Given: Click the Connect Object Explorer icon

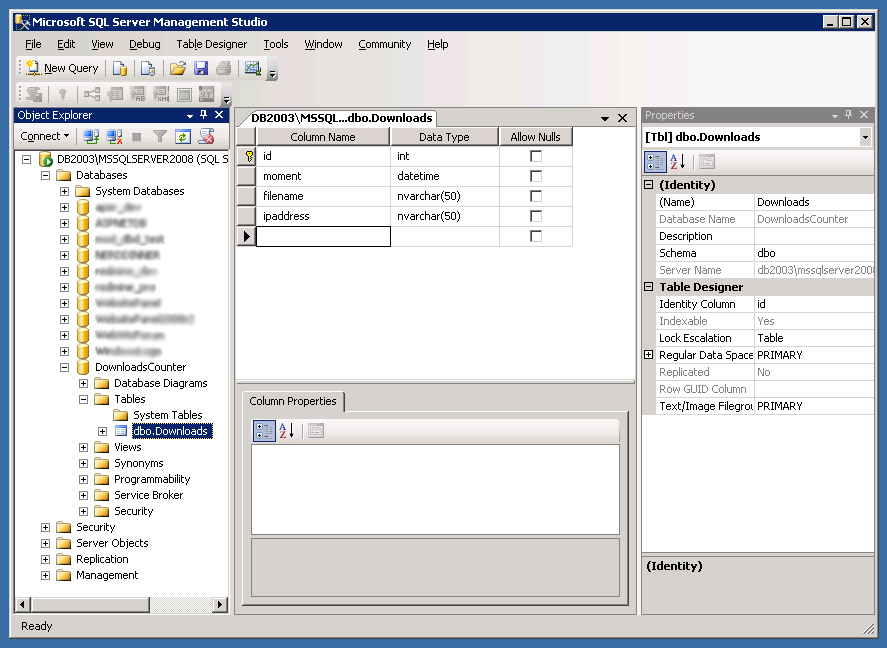Looking at the screenshot, I should (x=91, y=136).
